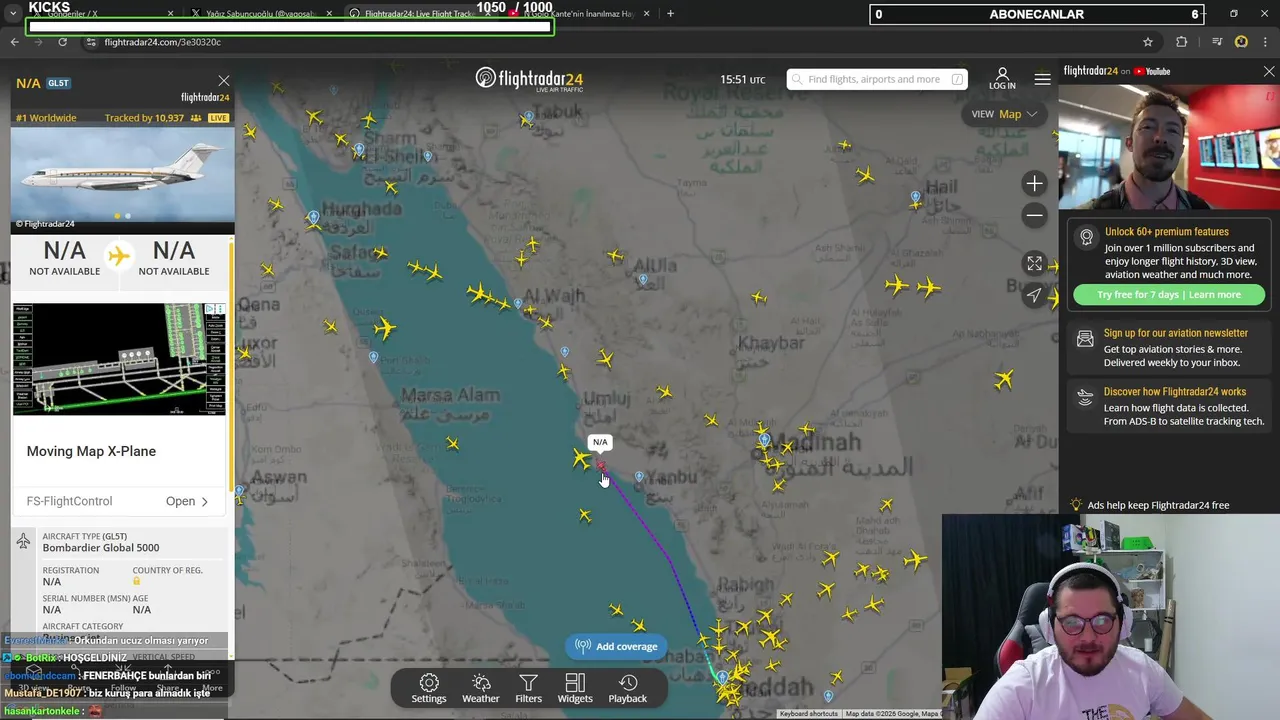
Task: Open Discover how Flightradar24 works link
Action: 1175,392
